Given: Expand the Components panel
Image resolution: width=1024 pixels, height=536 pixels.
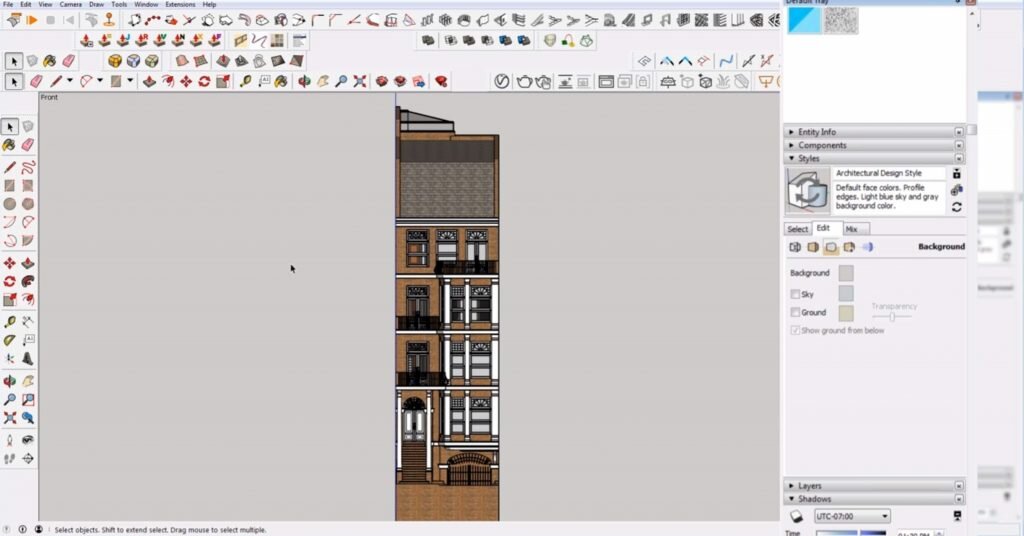Looking at the screenshot, I should tap(875, 146).
